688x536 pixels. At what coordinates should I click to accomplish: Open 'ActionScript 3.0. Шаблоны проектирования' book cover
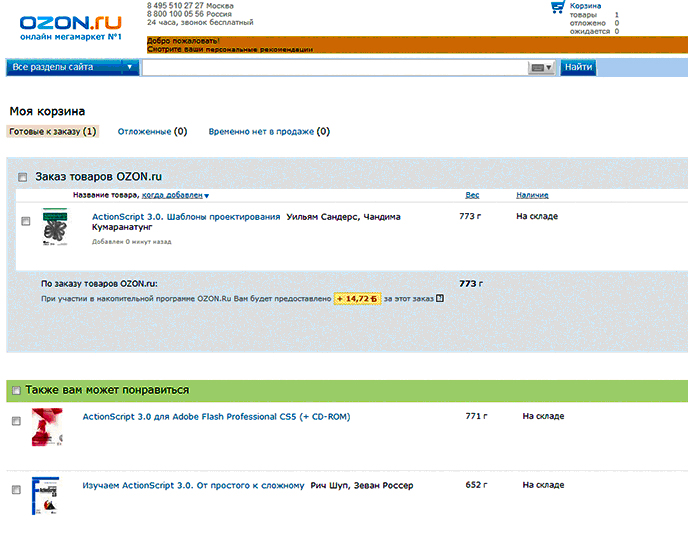[55, 227]
